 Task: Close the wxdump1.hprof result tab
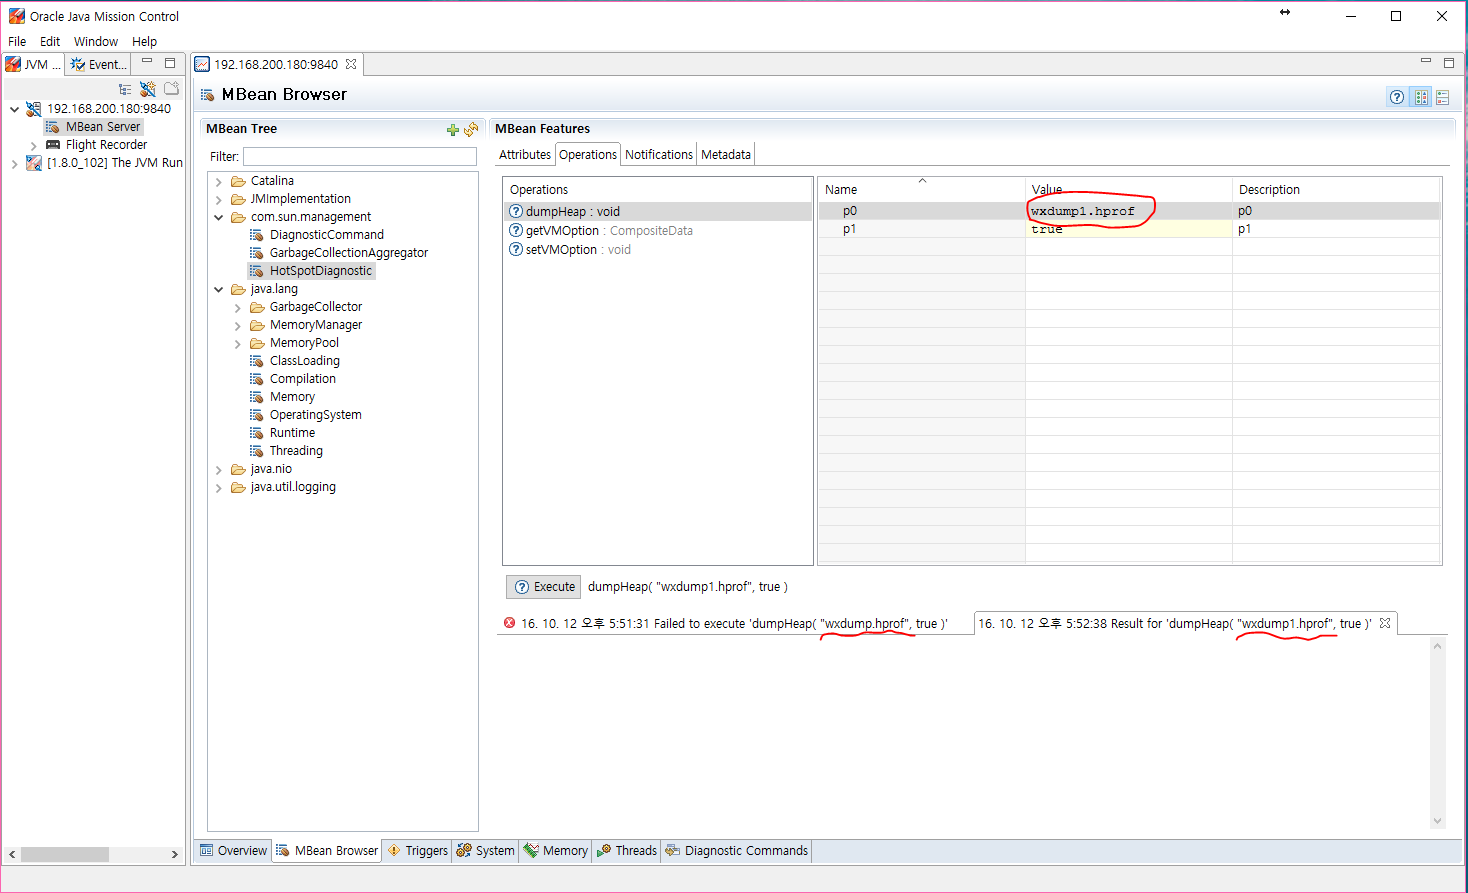coord(1385,623)
